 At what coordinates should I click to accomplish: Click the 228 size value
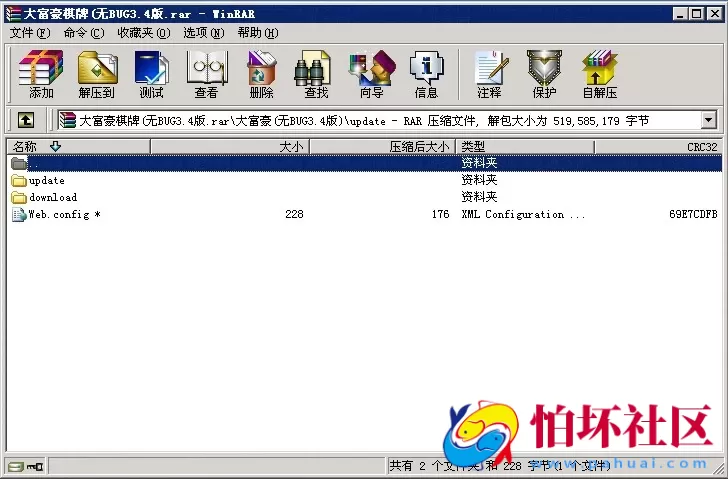294,214
